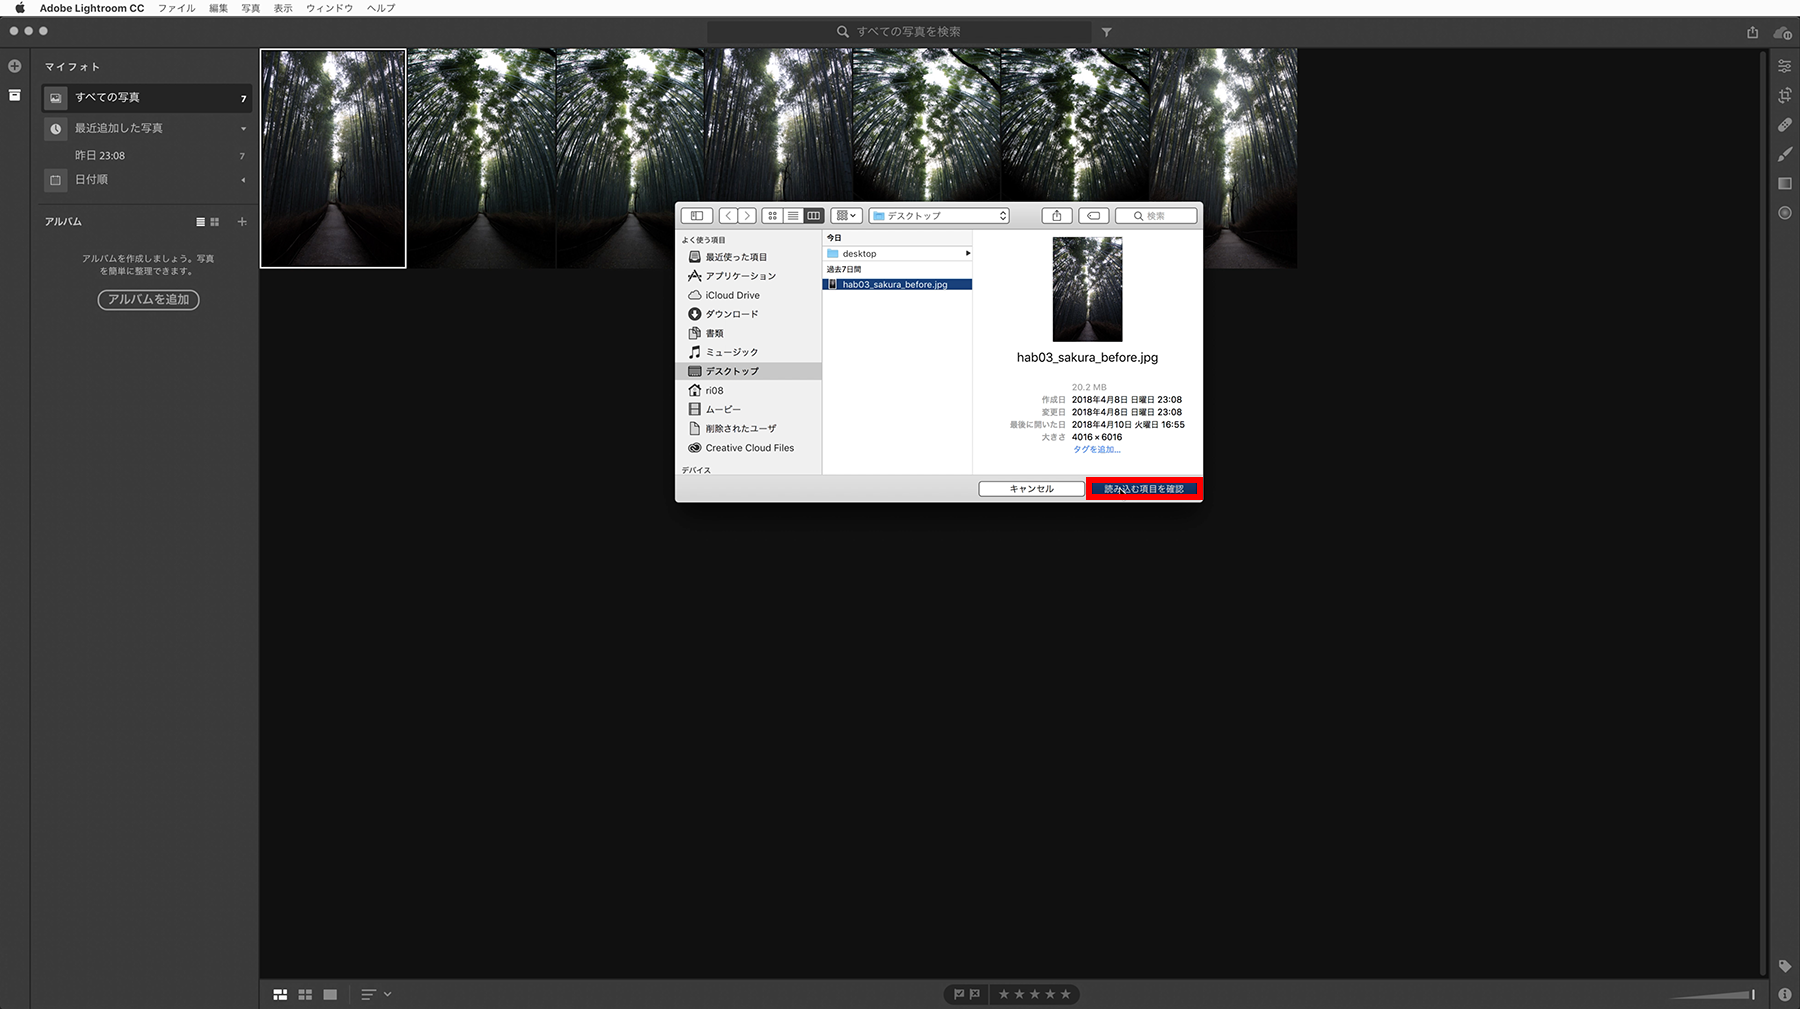This screenshot has height=1009, width=1800.
Task: Go back in the file dialog
Action: click(728, 216)
